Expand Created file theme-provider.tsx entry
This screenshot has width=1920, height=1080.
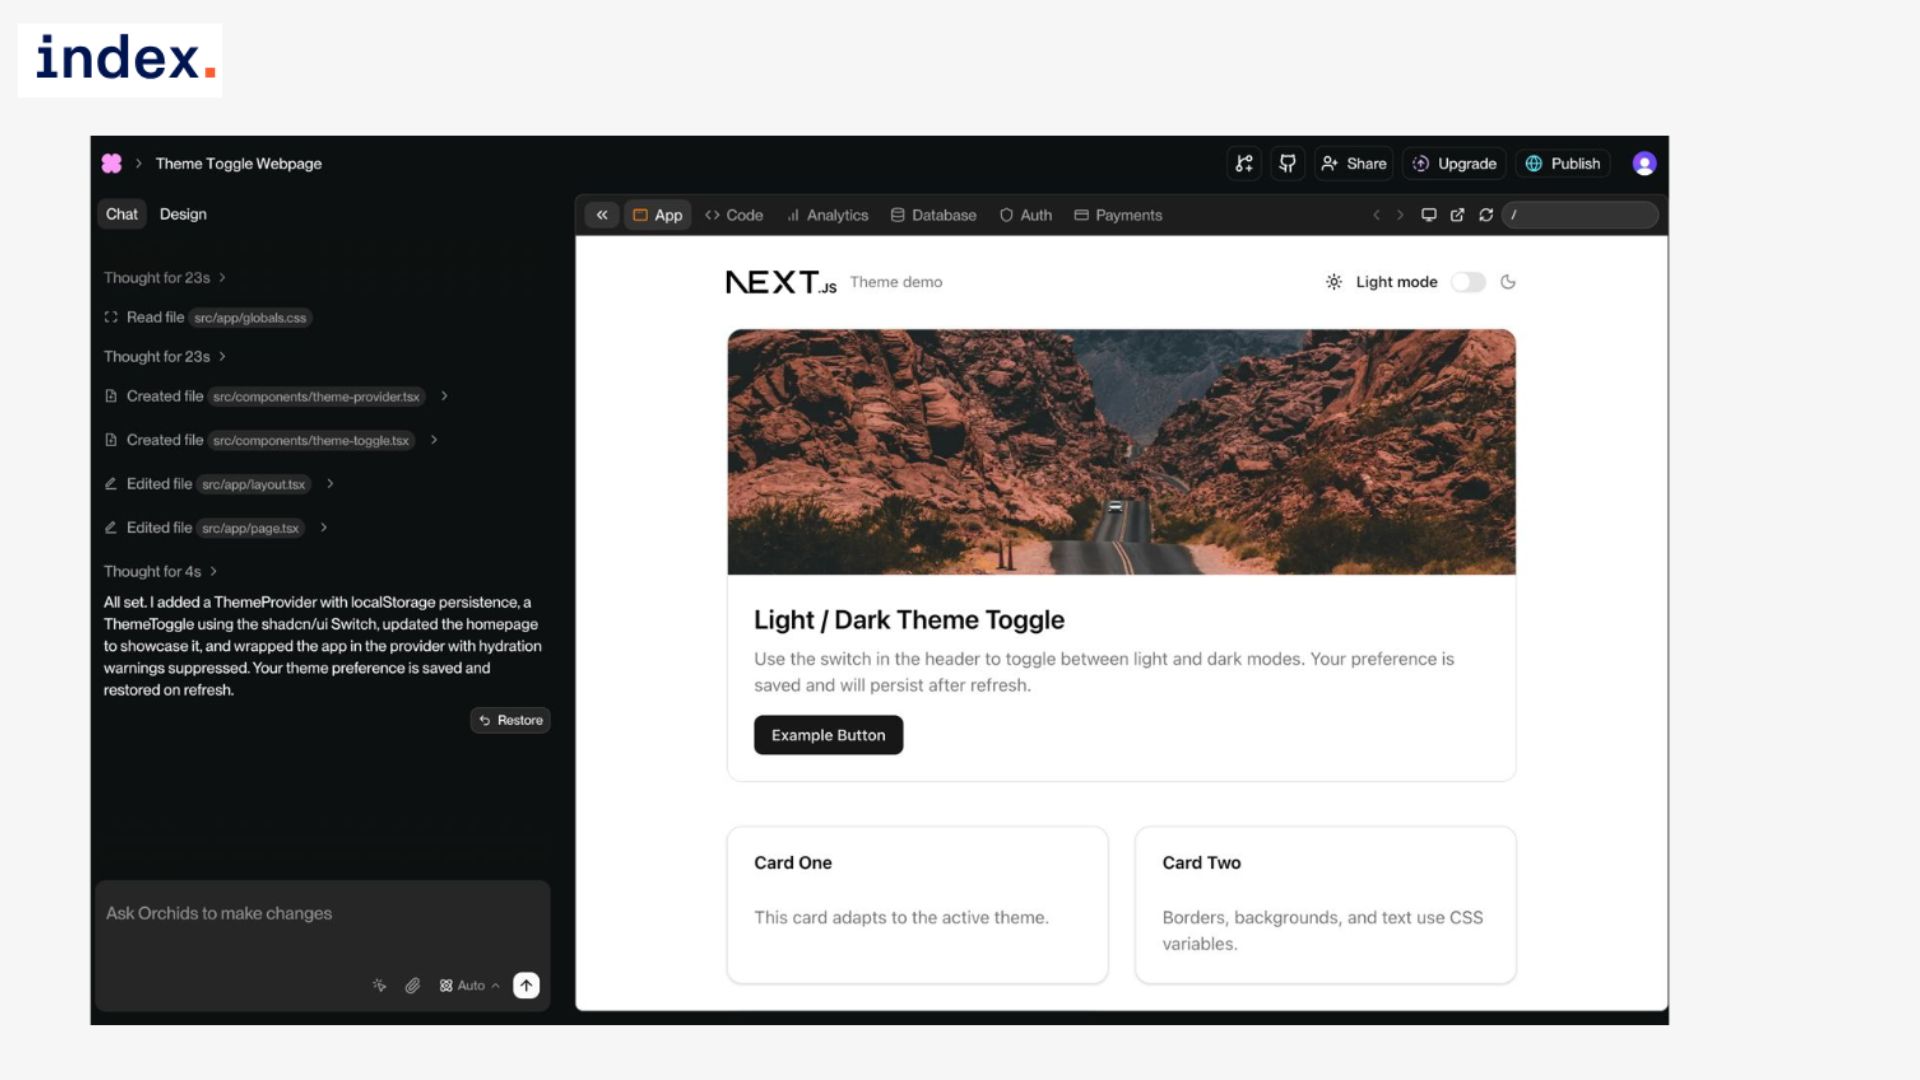click(x=444, y=396)
